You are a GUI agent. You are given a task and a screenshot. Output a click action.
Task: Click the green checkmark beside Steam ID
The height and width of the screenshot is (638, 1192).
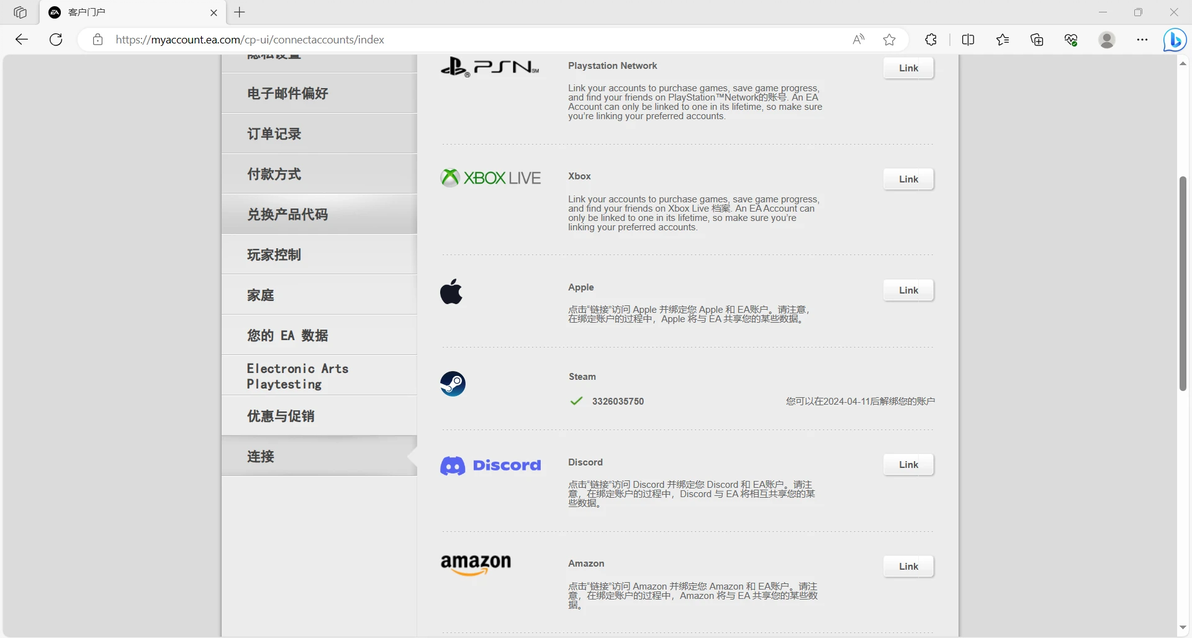pos(576,401)
